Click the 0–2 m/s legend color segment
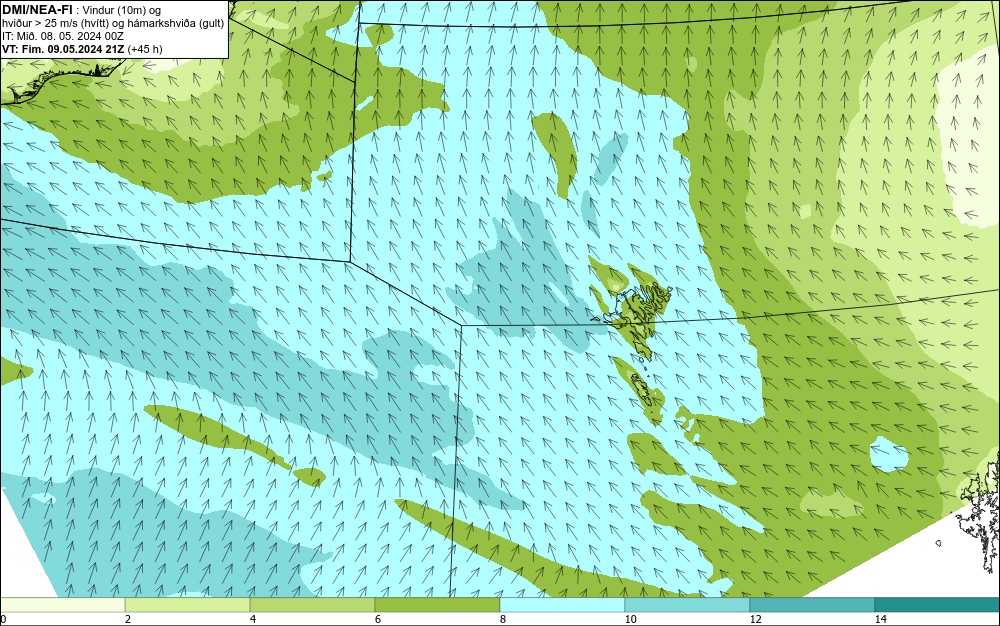1000x626 pixels. (62, 604)
